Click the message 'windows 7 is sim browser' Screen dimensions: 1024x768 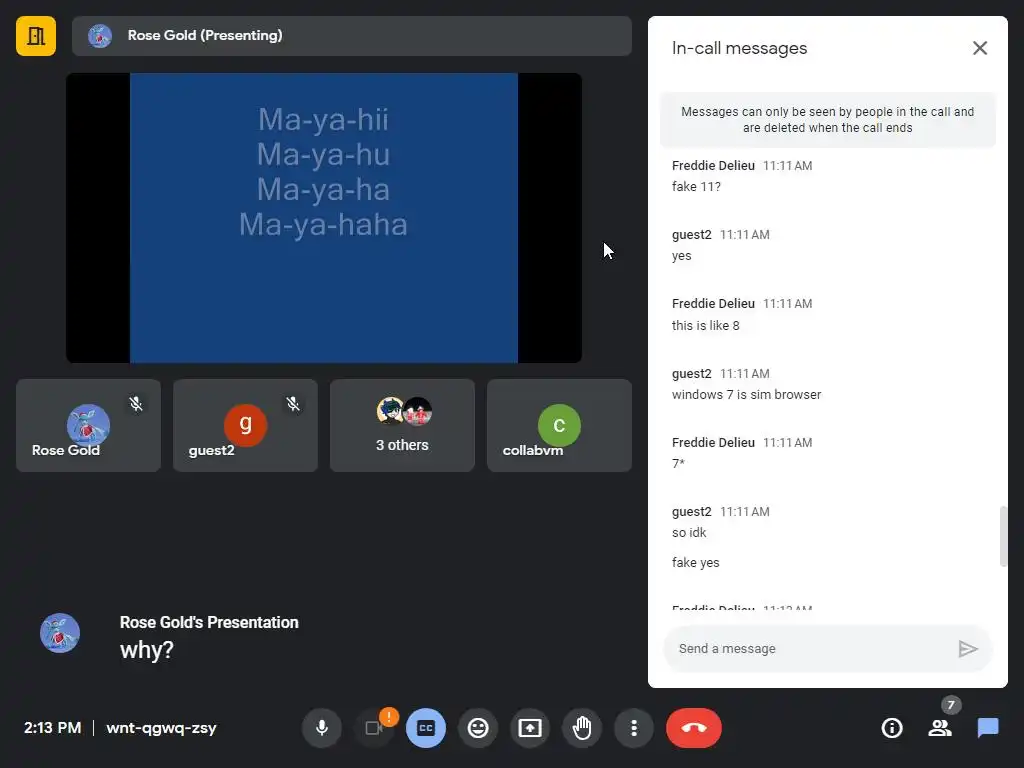746,394
